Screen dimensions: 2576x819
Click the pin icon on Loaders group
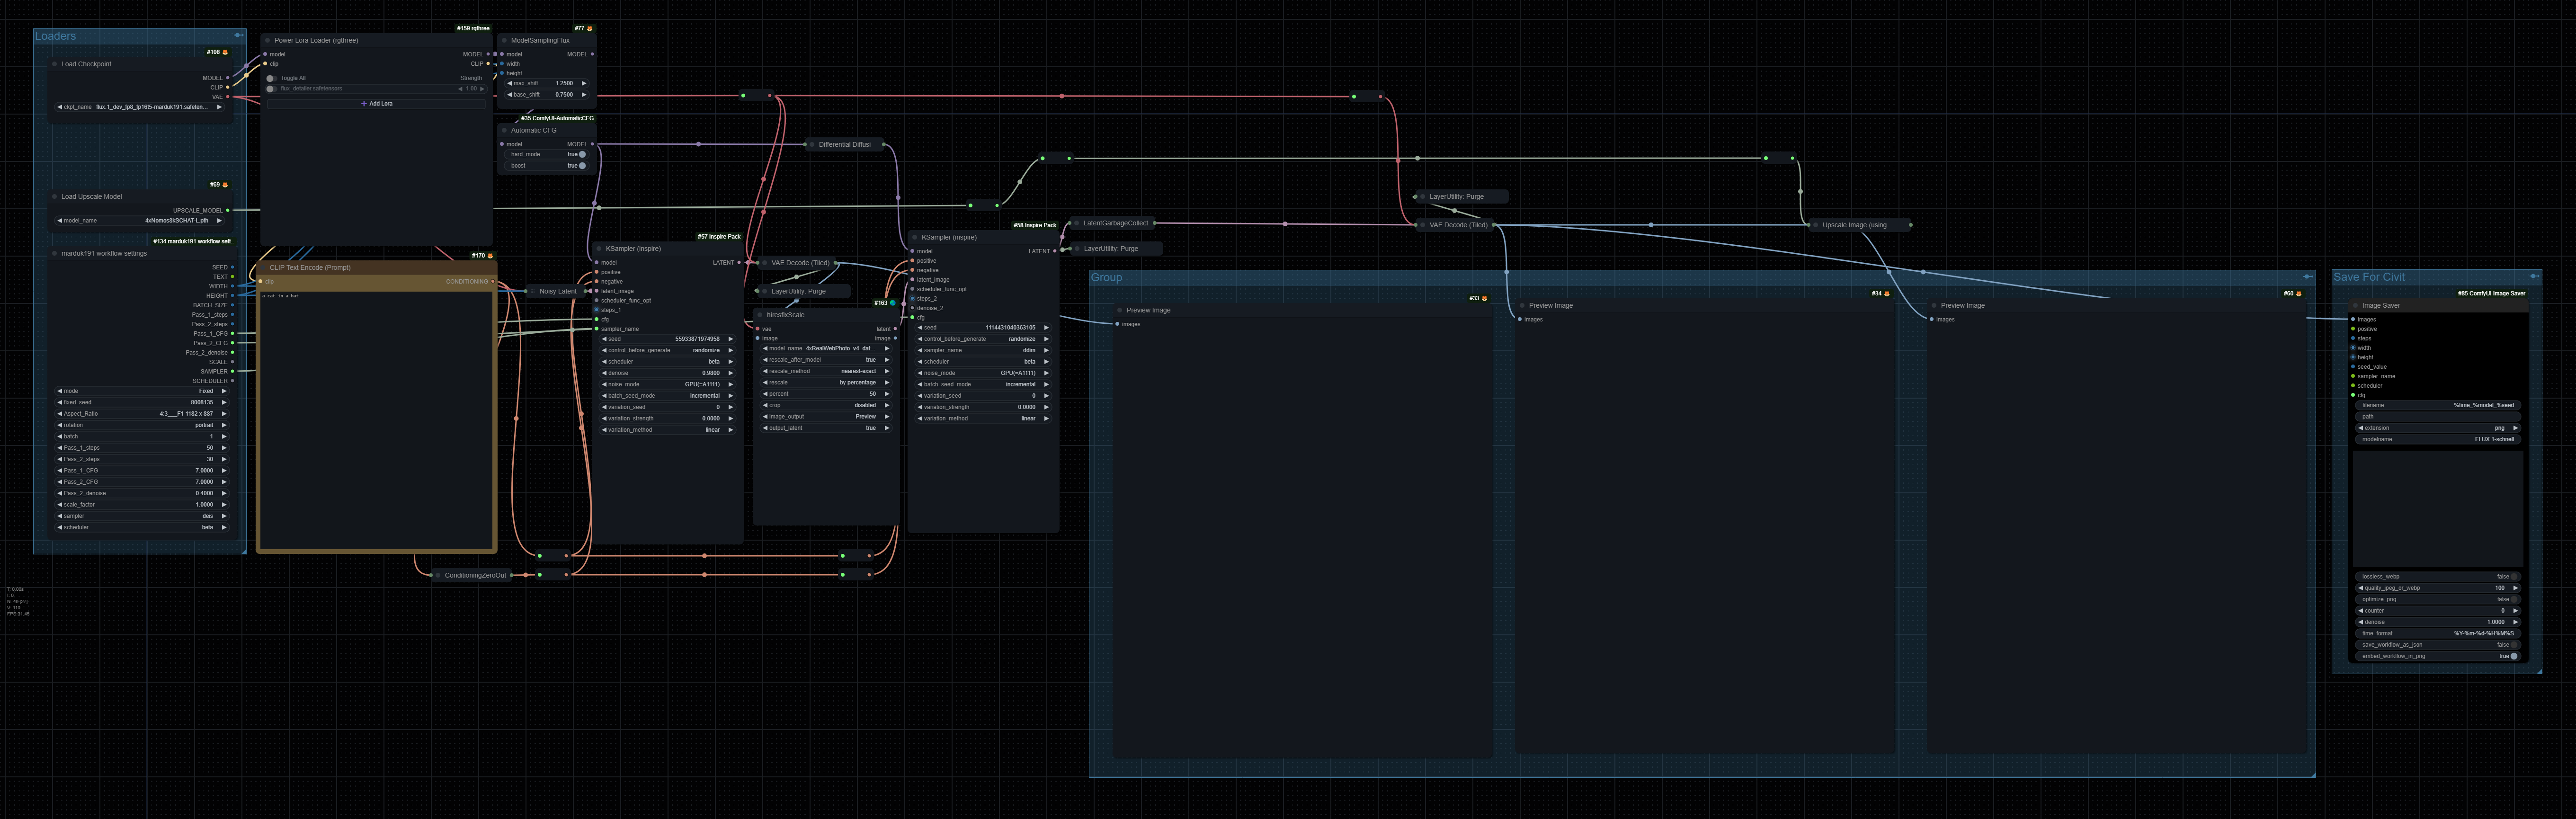coord(238,35)
